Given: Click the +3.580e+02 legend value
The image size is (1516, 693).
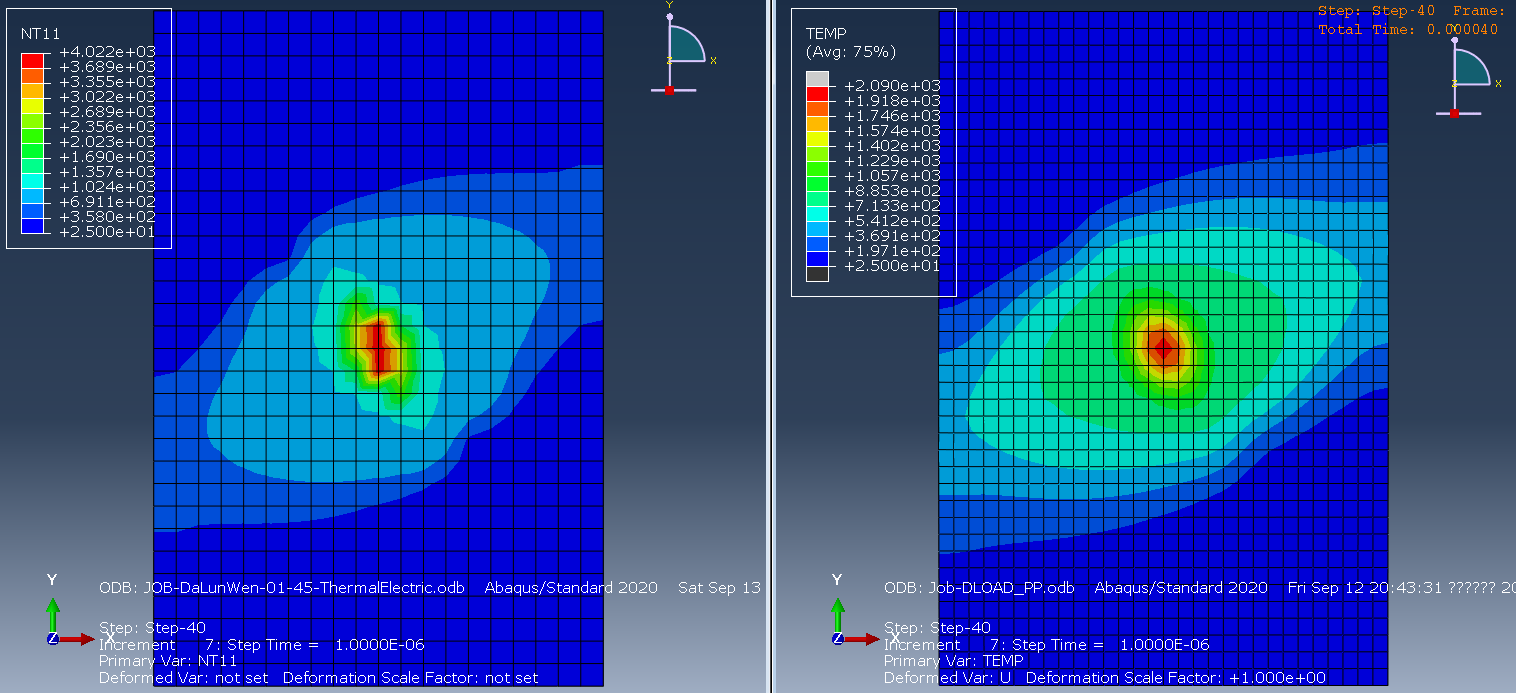Looking at the screenshot, I should click(x=107, y=217).
